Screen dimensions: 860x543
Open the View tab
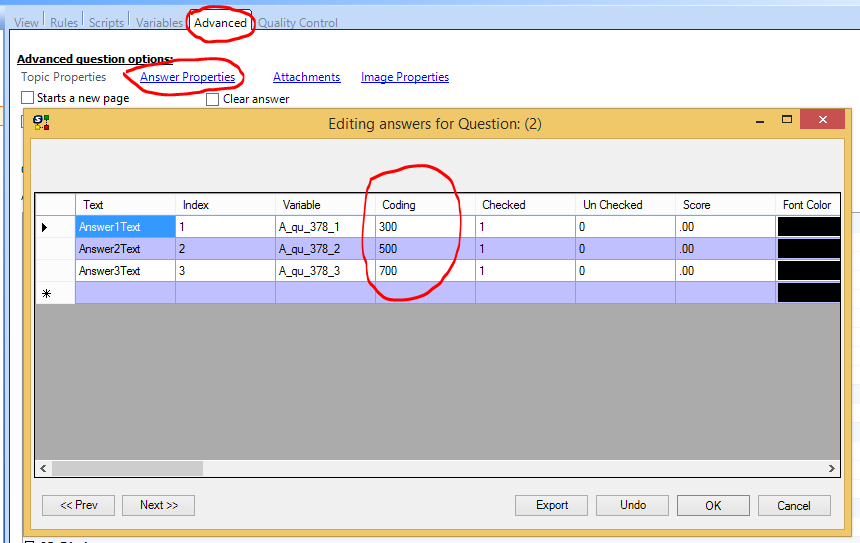click(26, 22)
